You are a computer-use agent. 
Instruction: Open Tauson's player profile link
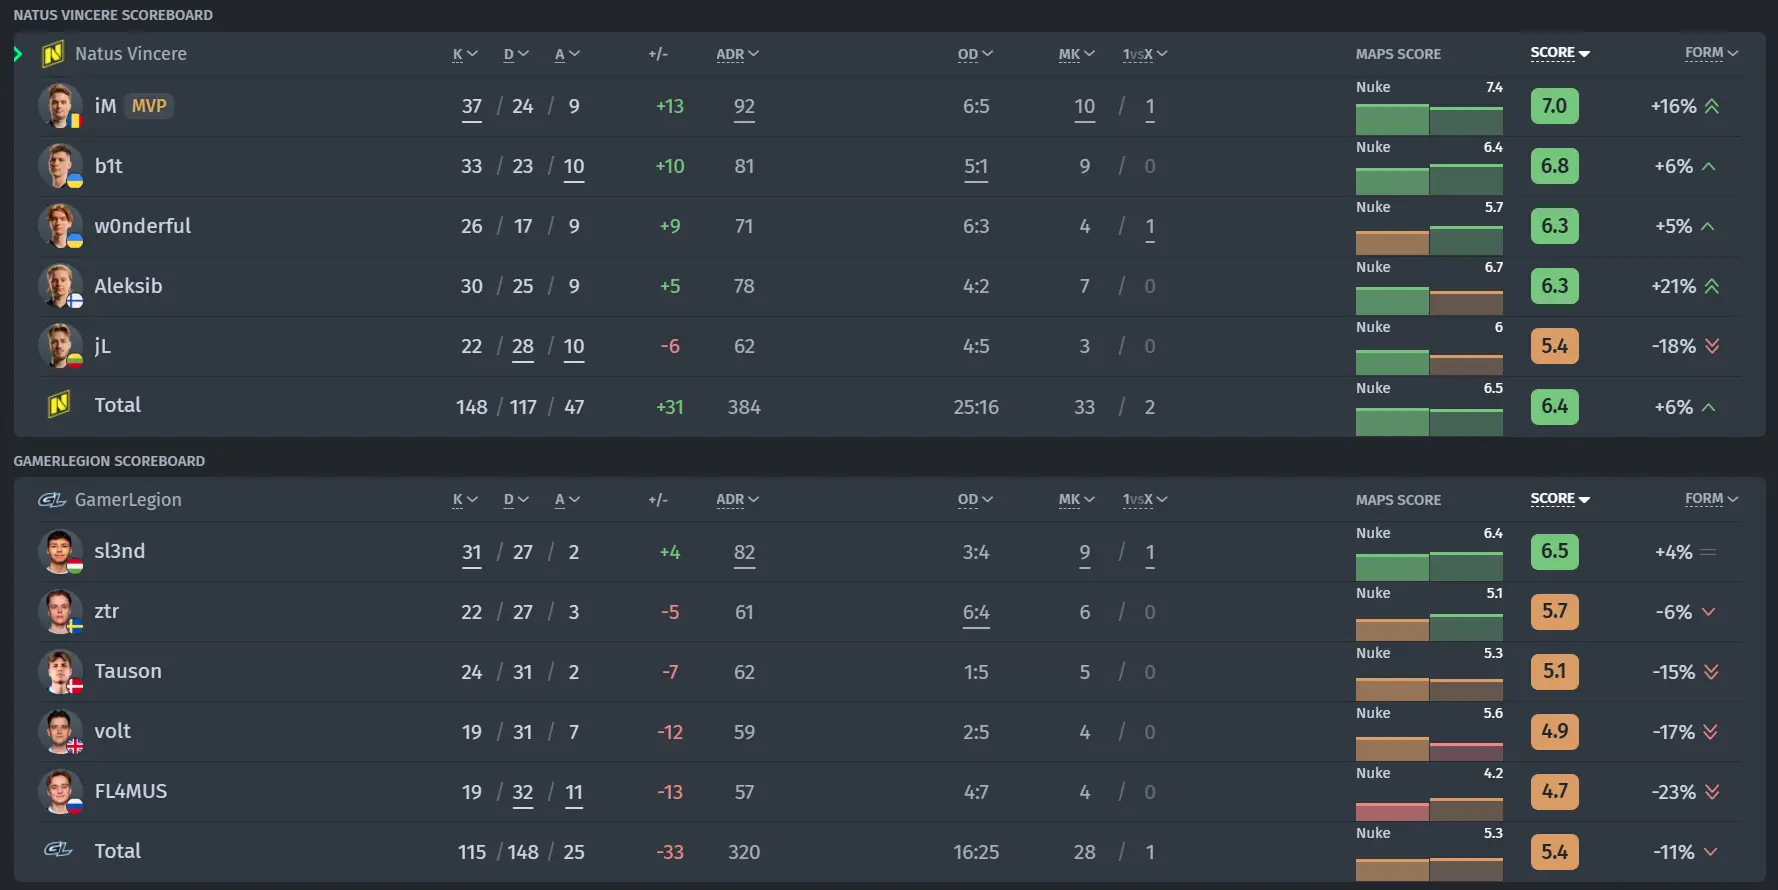click(x=128, y=671)
